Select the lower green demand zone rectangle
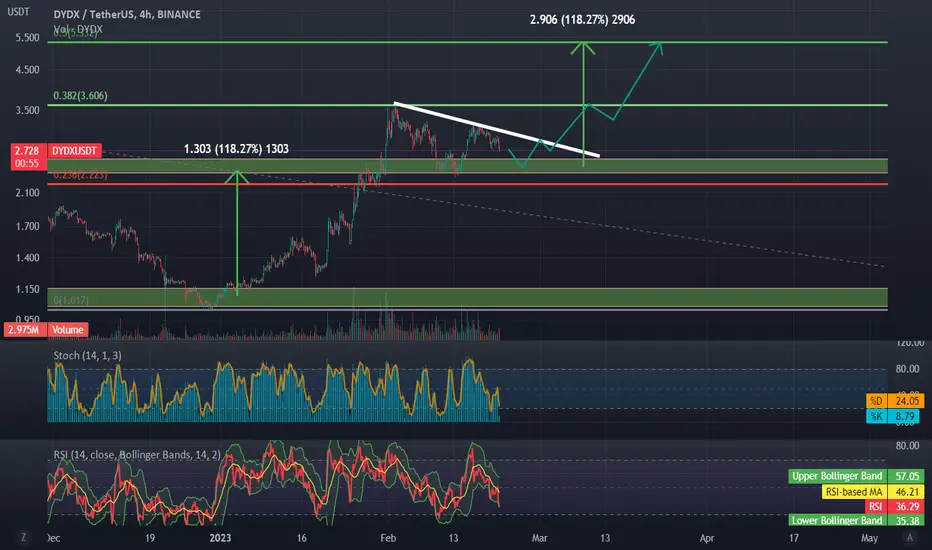Screen dimensions: 932x550 tap(467, 297)
